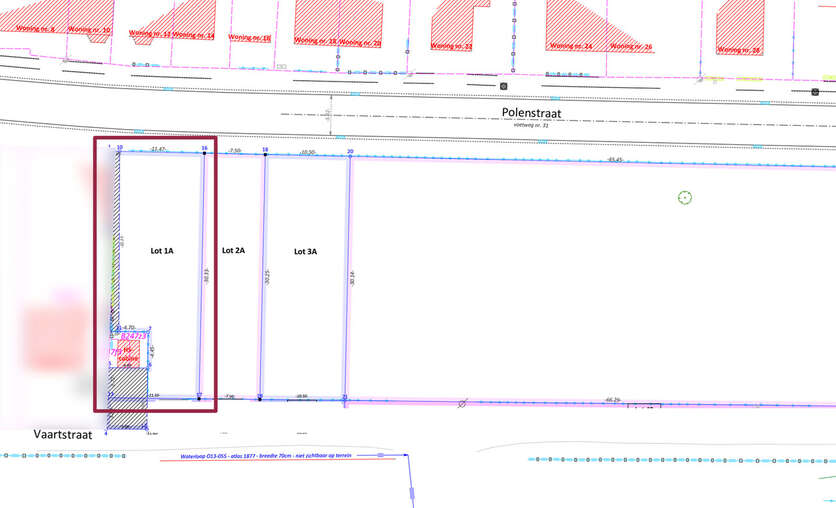Click the Woning nr. 28 label

tap(741, 49)
